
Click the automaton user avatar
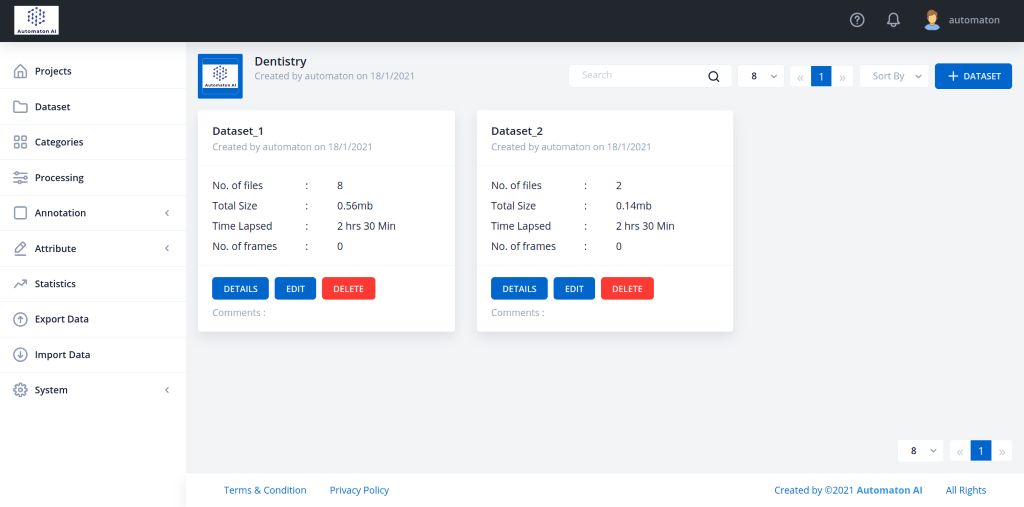pyautogui.click(x=932, y=20)
